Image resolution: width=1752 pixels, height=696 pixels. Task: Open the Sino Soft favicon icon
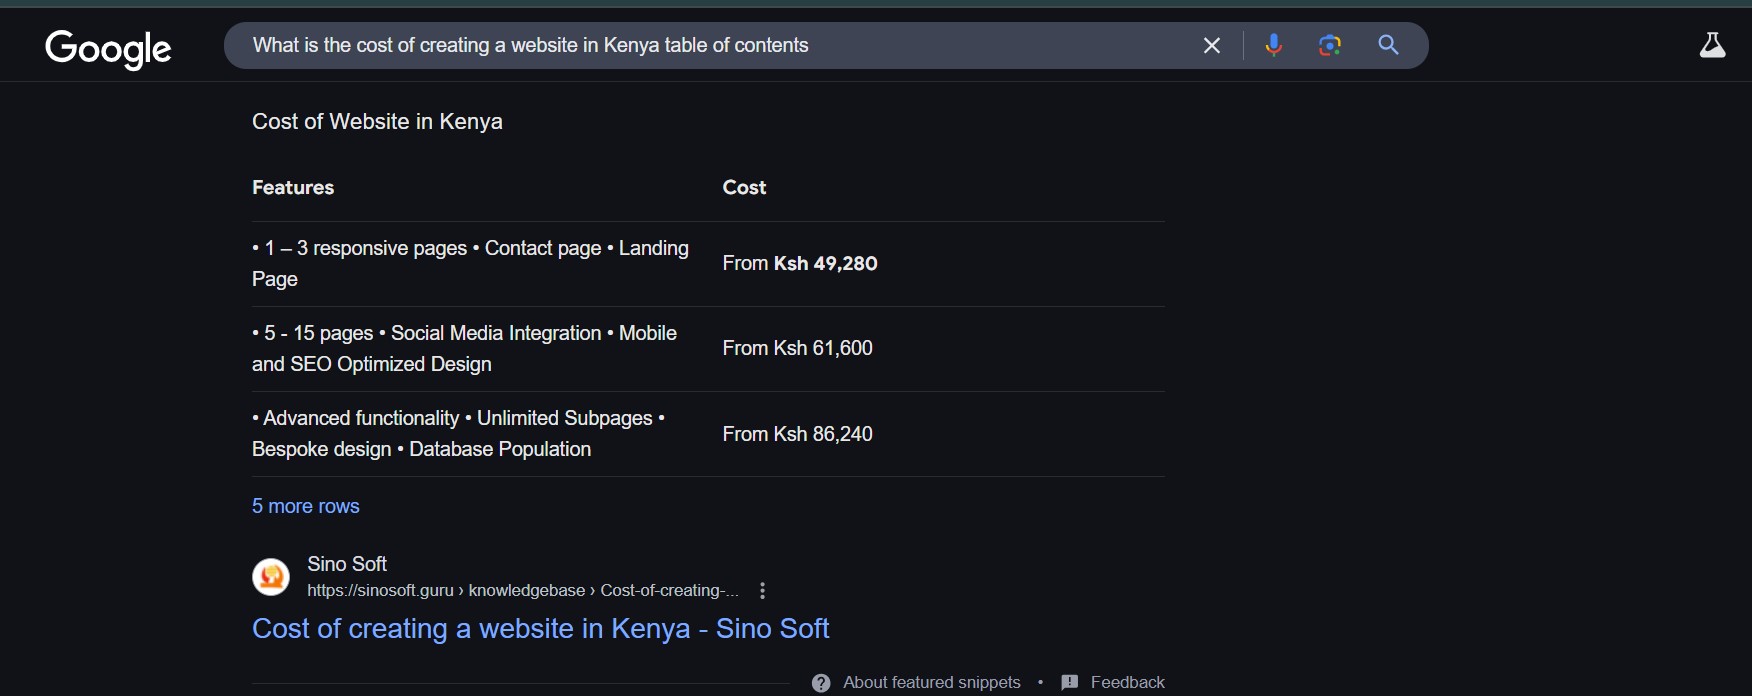[x=271, y=577]
